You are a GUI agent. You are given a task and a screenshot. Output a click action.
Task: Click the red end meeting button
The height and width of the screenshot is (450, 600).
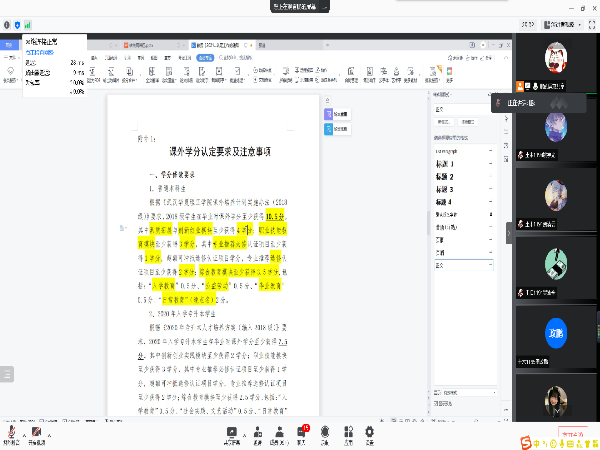(572, 435)
